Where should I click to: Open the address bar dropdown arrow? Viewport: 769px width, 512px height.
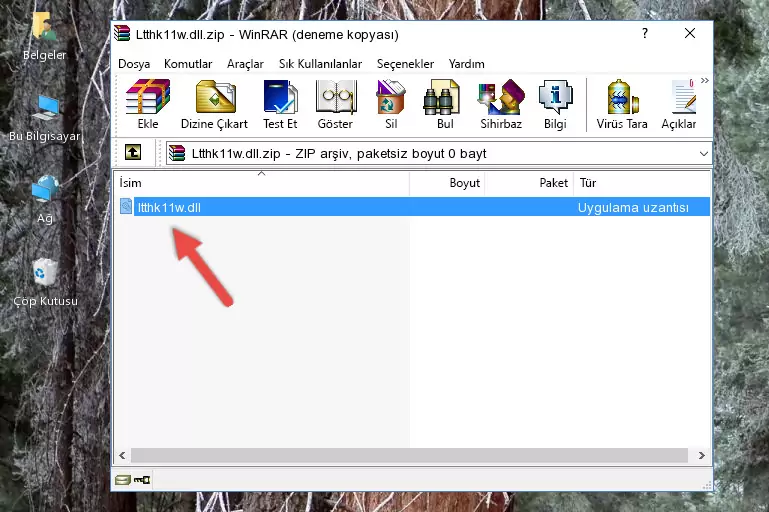704,154
